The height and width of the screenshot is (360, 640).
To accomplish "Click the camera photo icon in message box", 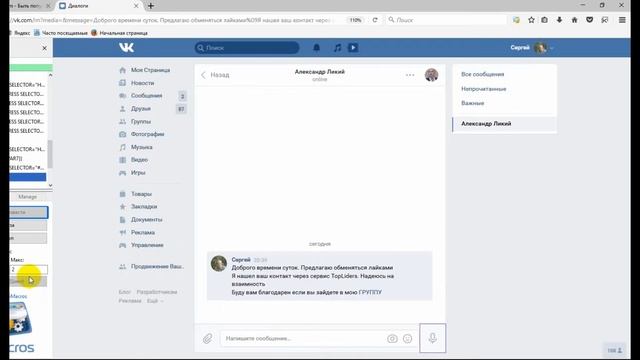I will (x=392, y=338).
